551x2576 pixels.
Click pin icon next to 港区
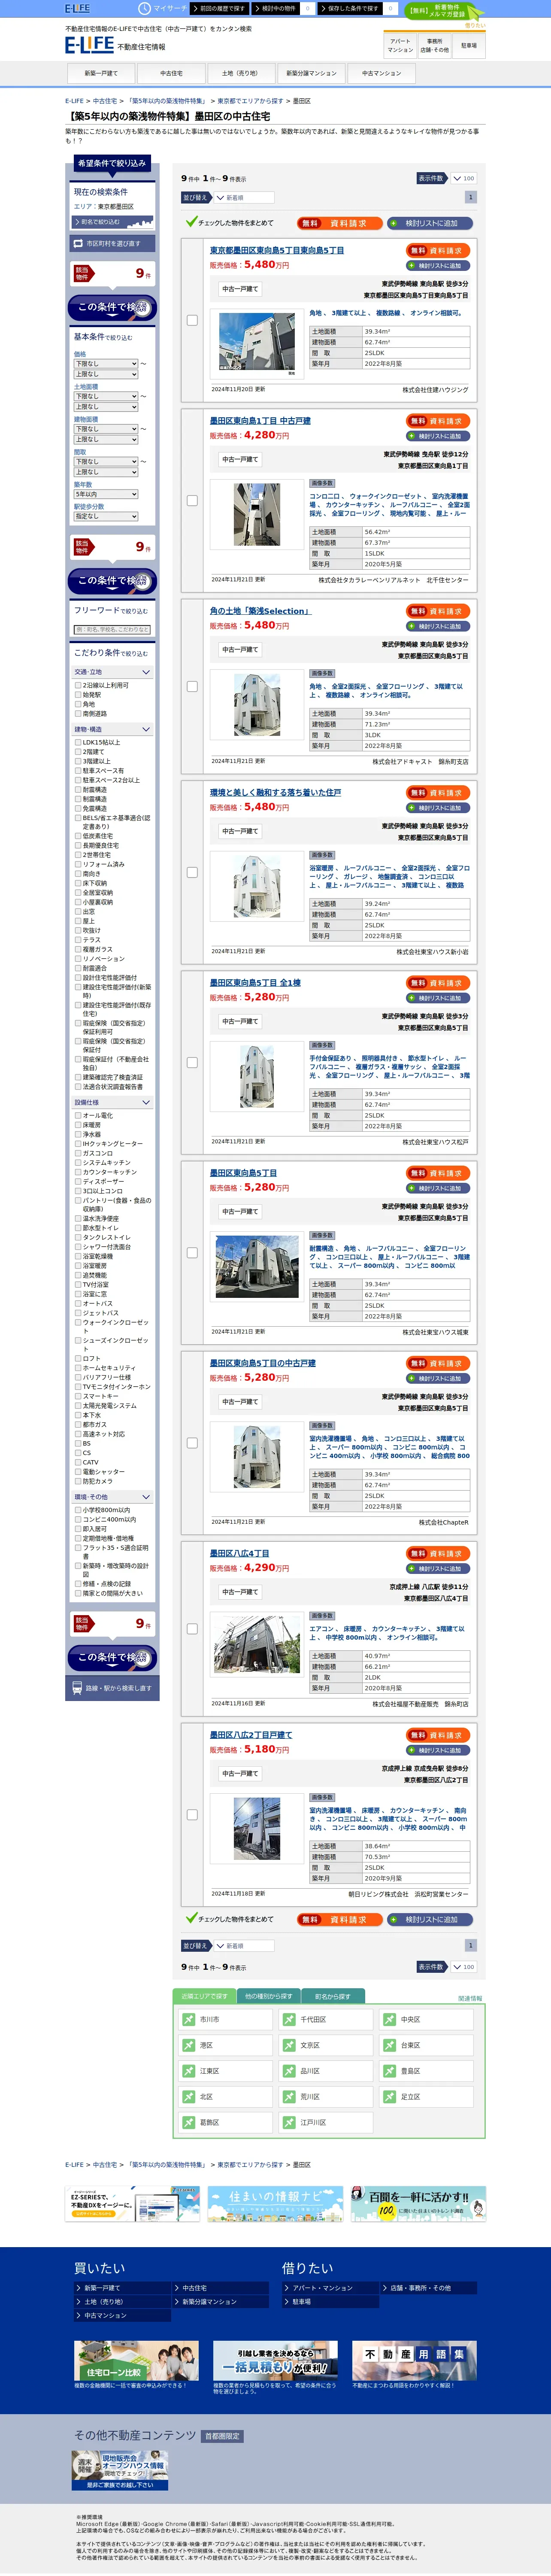tap(188, 2045)
